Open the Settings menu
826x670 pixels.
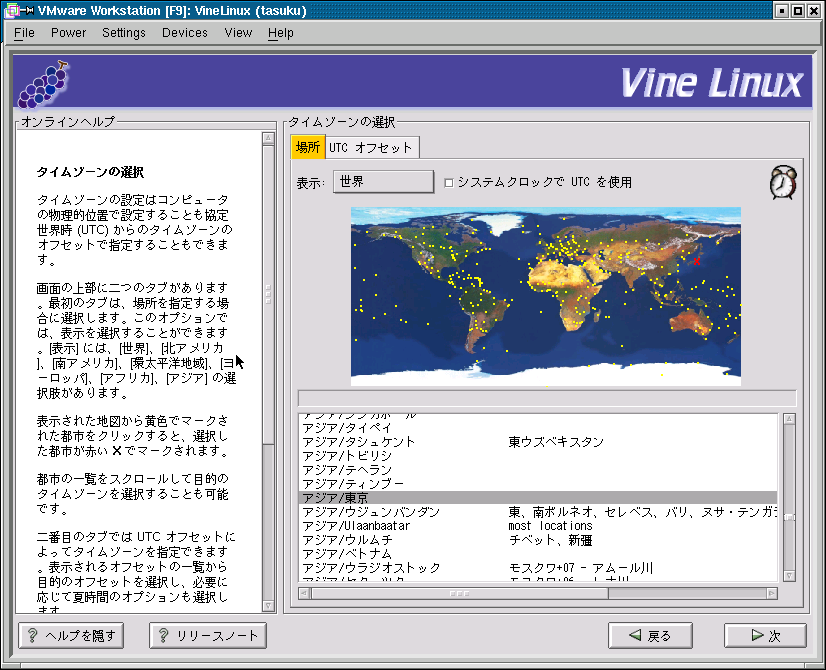pos(123,32)
